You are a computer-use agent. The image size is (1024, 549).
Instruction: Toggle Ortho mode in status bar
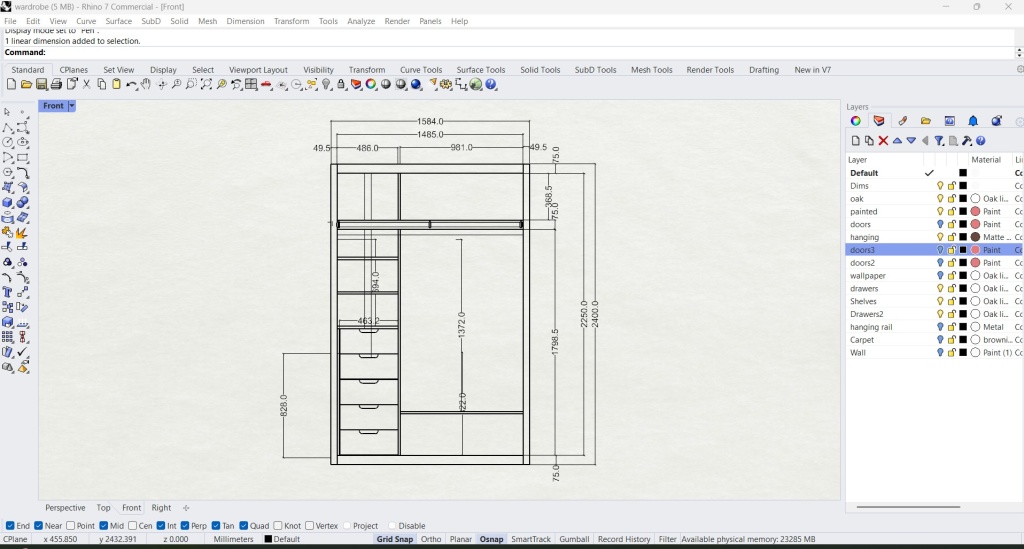click(431, 539)
